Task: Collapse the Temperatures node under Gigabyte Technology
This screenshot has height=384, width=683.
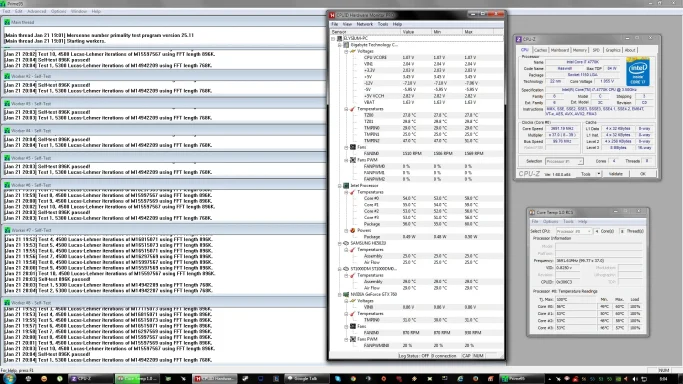Action: coord(346,109)
